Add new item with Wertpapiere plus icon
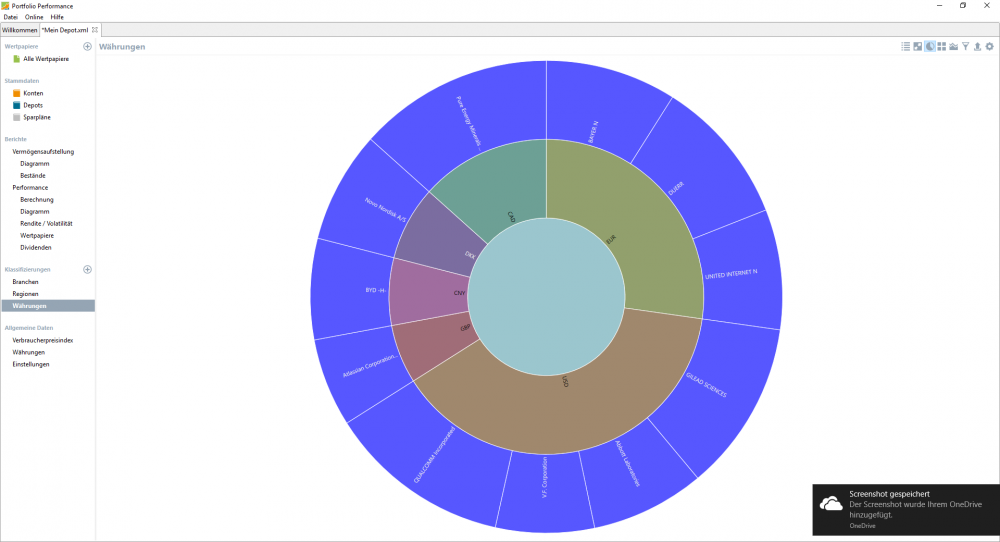 coord(87,47)
